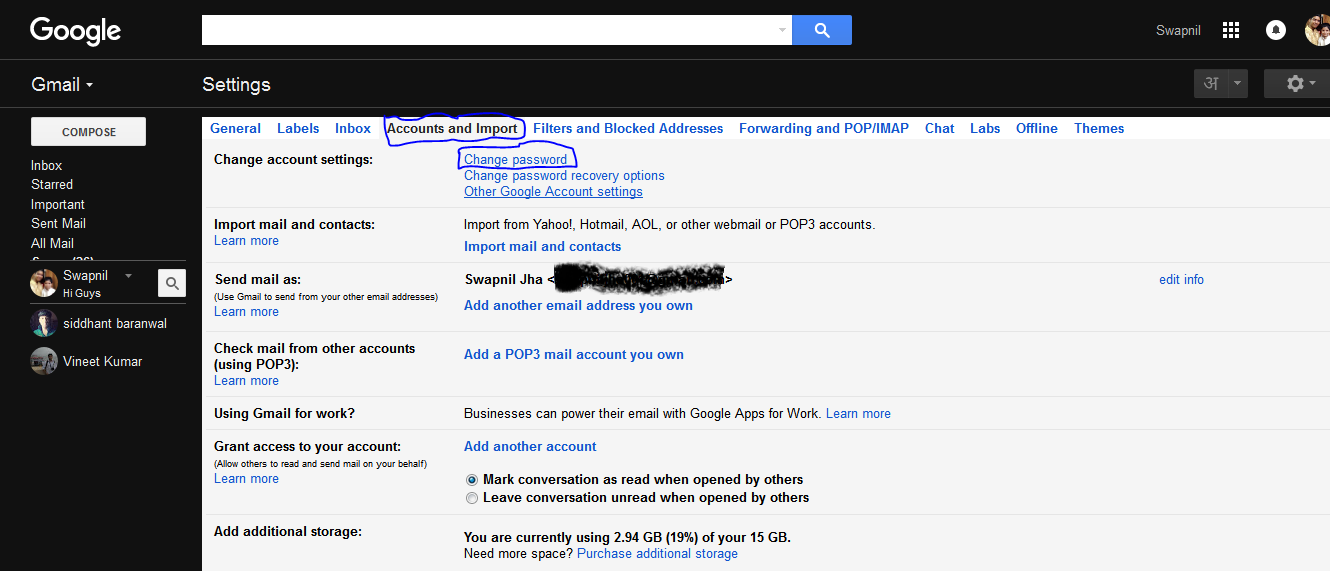Open the All Mail folder
The image size is (1330, 571).
[52, 243]
